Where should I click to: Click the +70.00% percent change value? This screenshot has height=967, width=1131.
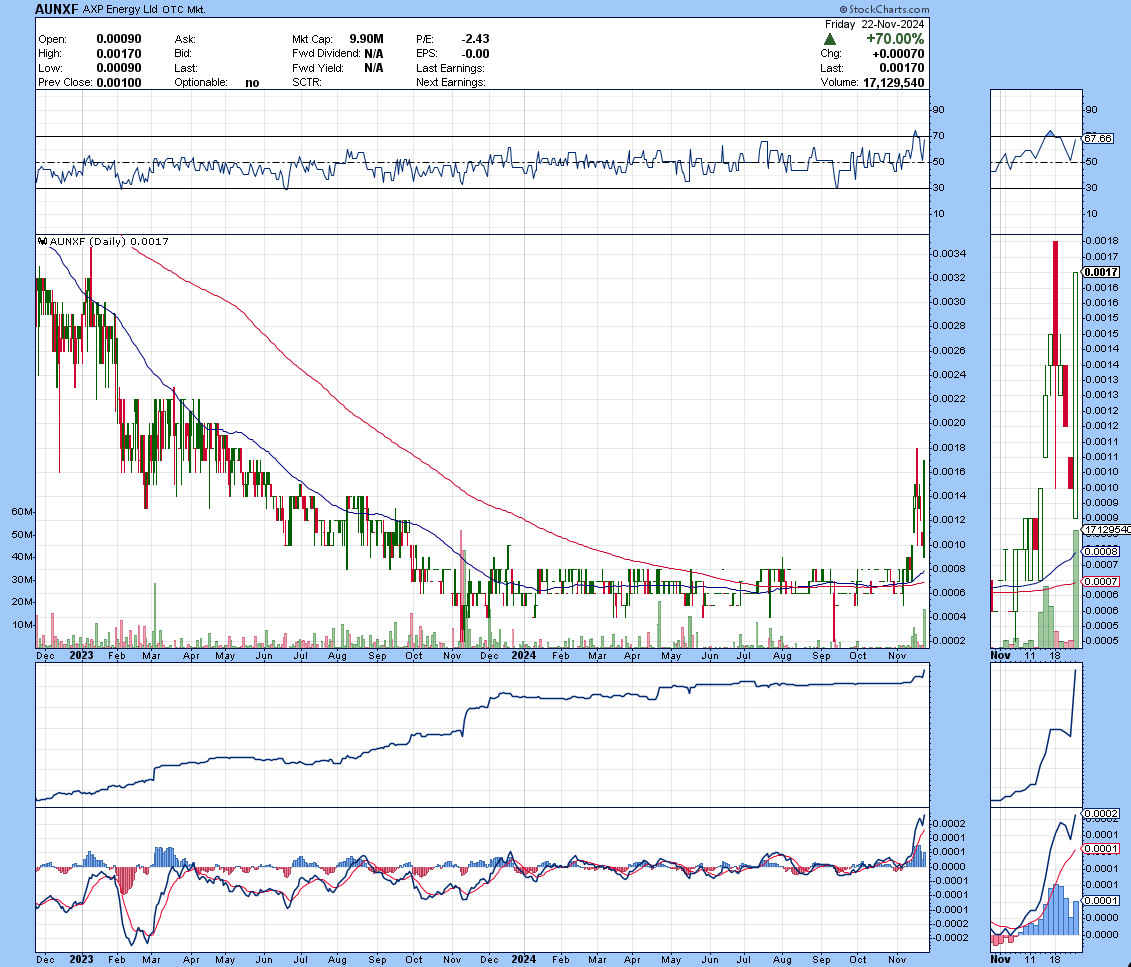click(x=895, y=39)
